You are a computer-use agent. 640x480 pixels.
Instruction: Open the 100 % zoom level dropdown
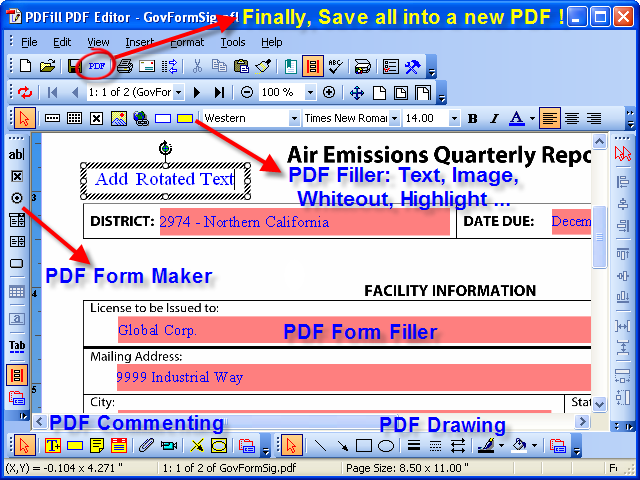[x=310, y=92]
